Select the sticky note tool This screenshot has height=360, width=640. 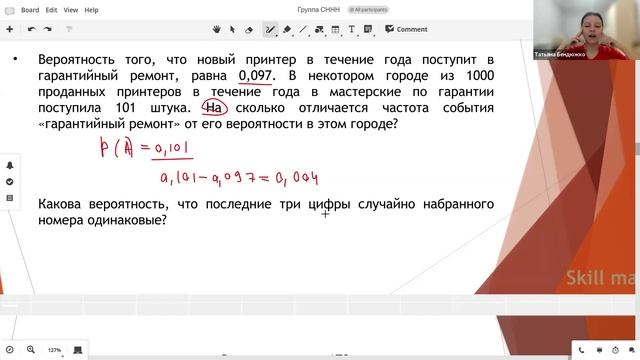pyautogui.click(x=368, y=29)
